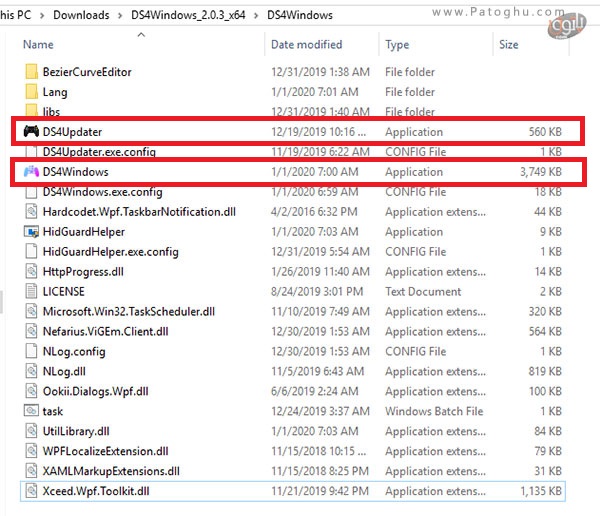Select the WPFLocalizeExtension.dll file name
Screen dimensions: 600x516
pos(106,451)
